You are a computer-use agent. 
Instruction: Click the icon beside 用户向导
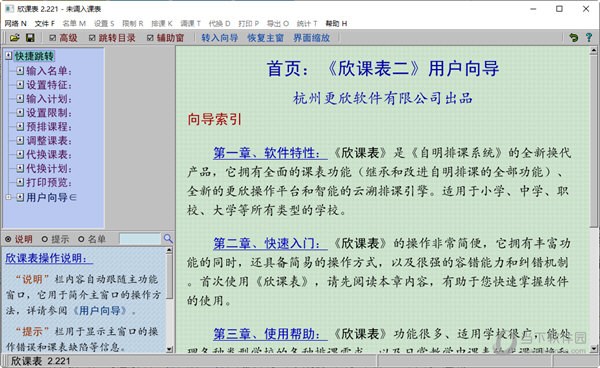click(x=20, y=197)
